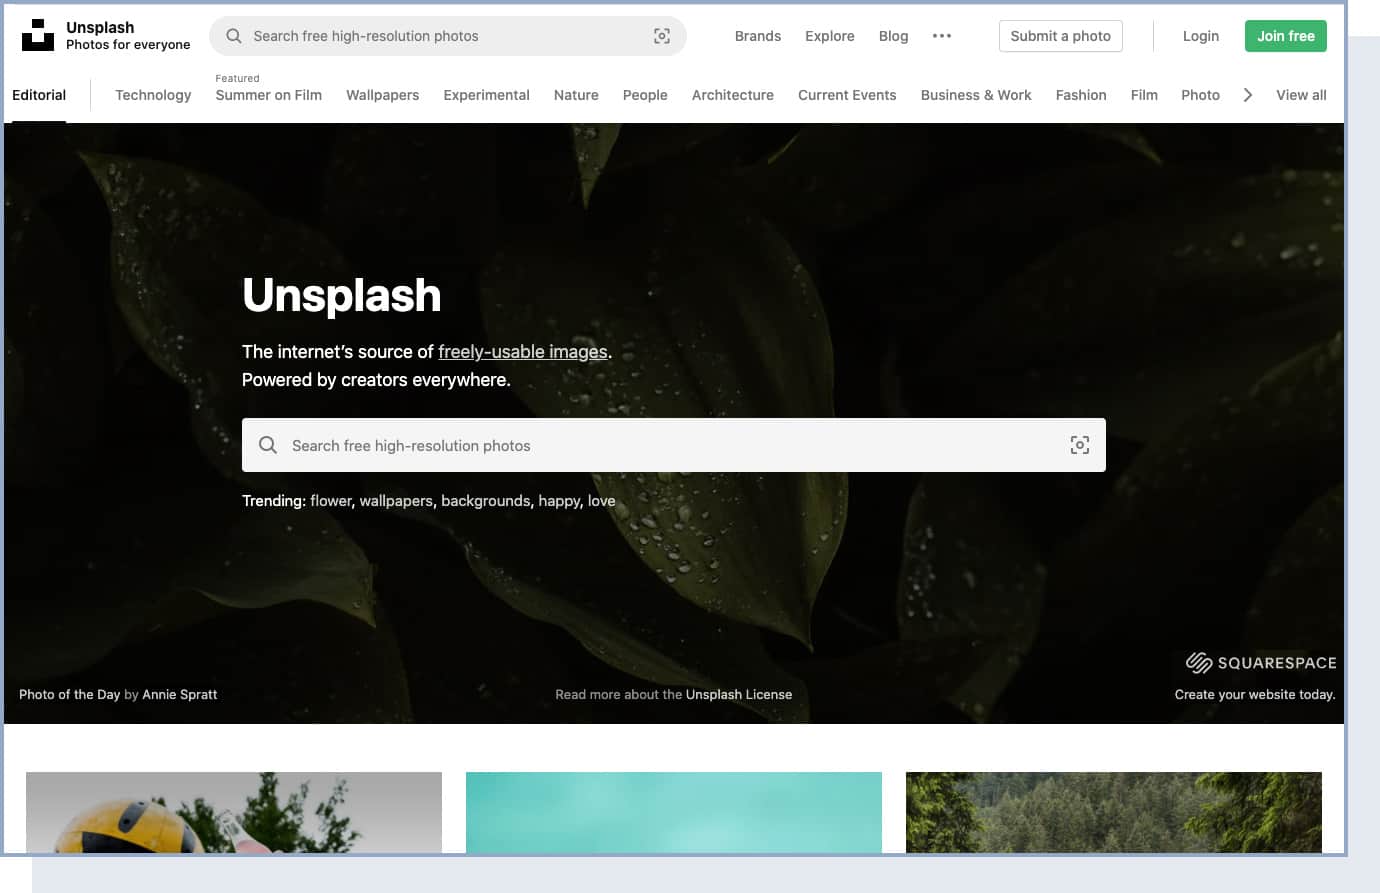This screenshot has width=1380, height=893.
Task: Click the Login link
Action: point(1201,36)
